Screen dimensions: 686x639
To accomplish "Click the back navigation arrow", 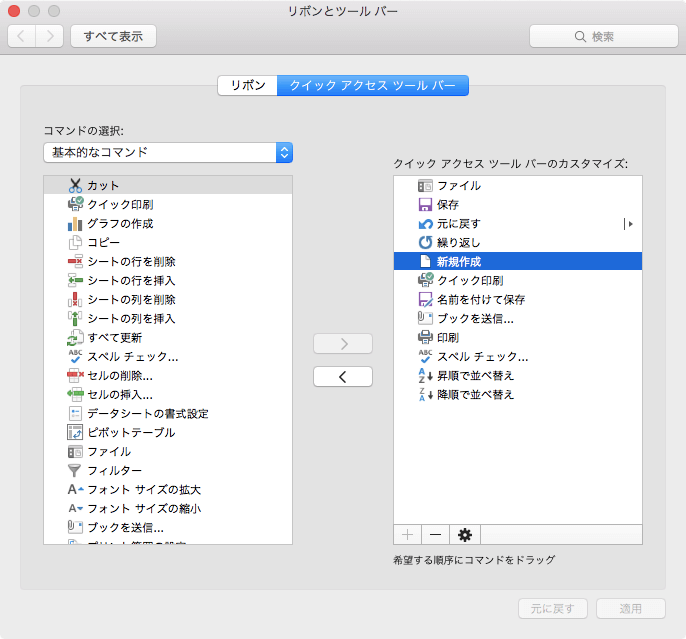I will point(21,36).
